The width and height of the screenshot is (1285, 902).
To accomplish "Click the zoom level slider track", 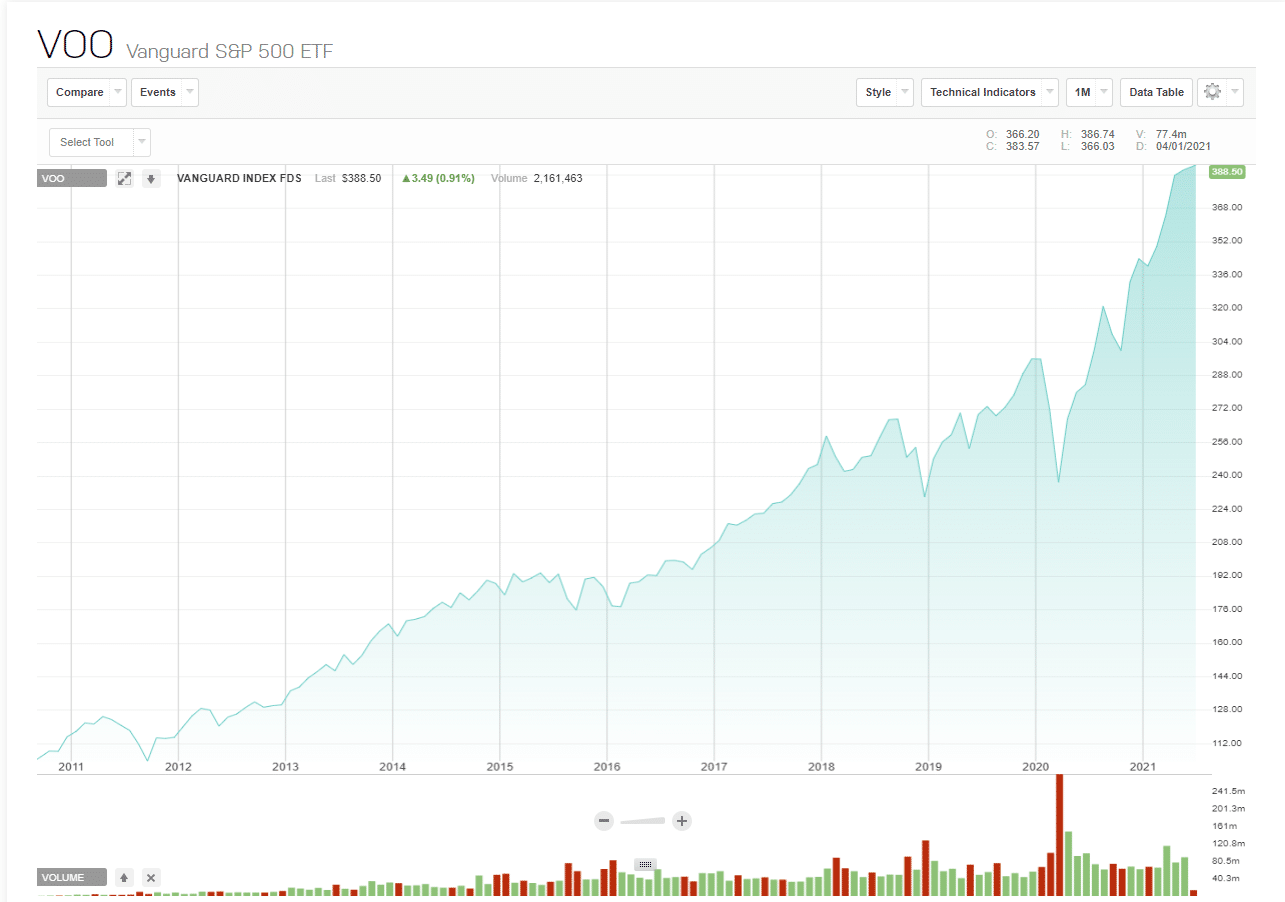I will [x=643, y=821].
